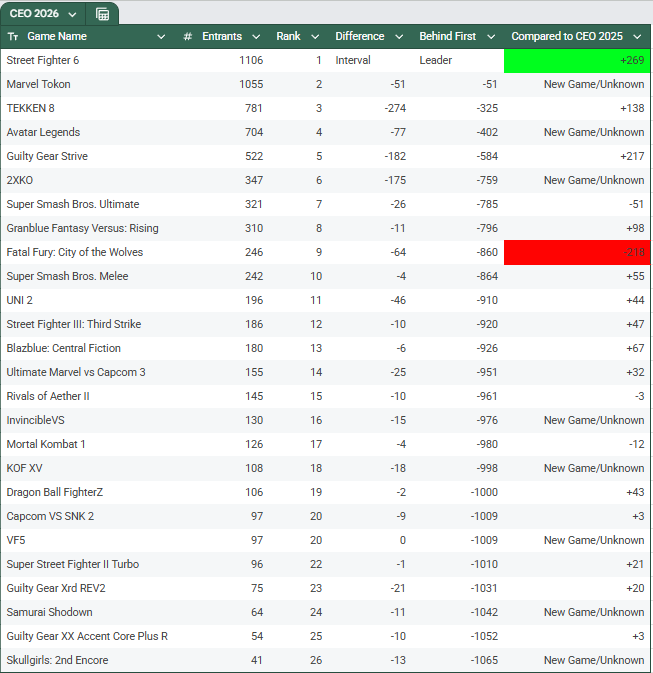Click the -759 Behind First value for 2XKO
Viewport: 653px width, 673px height.
tap(487, 180)
